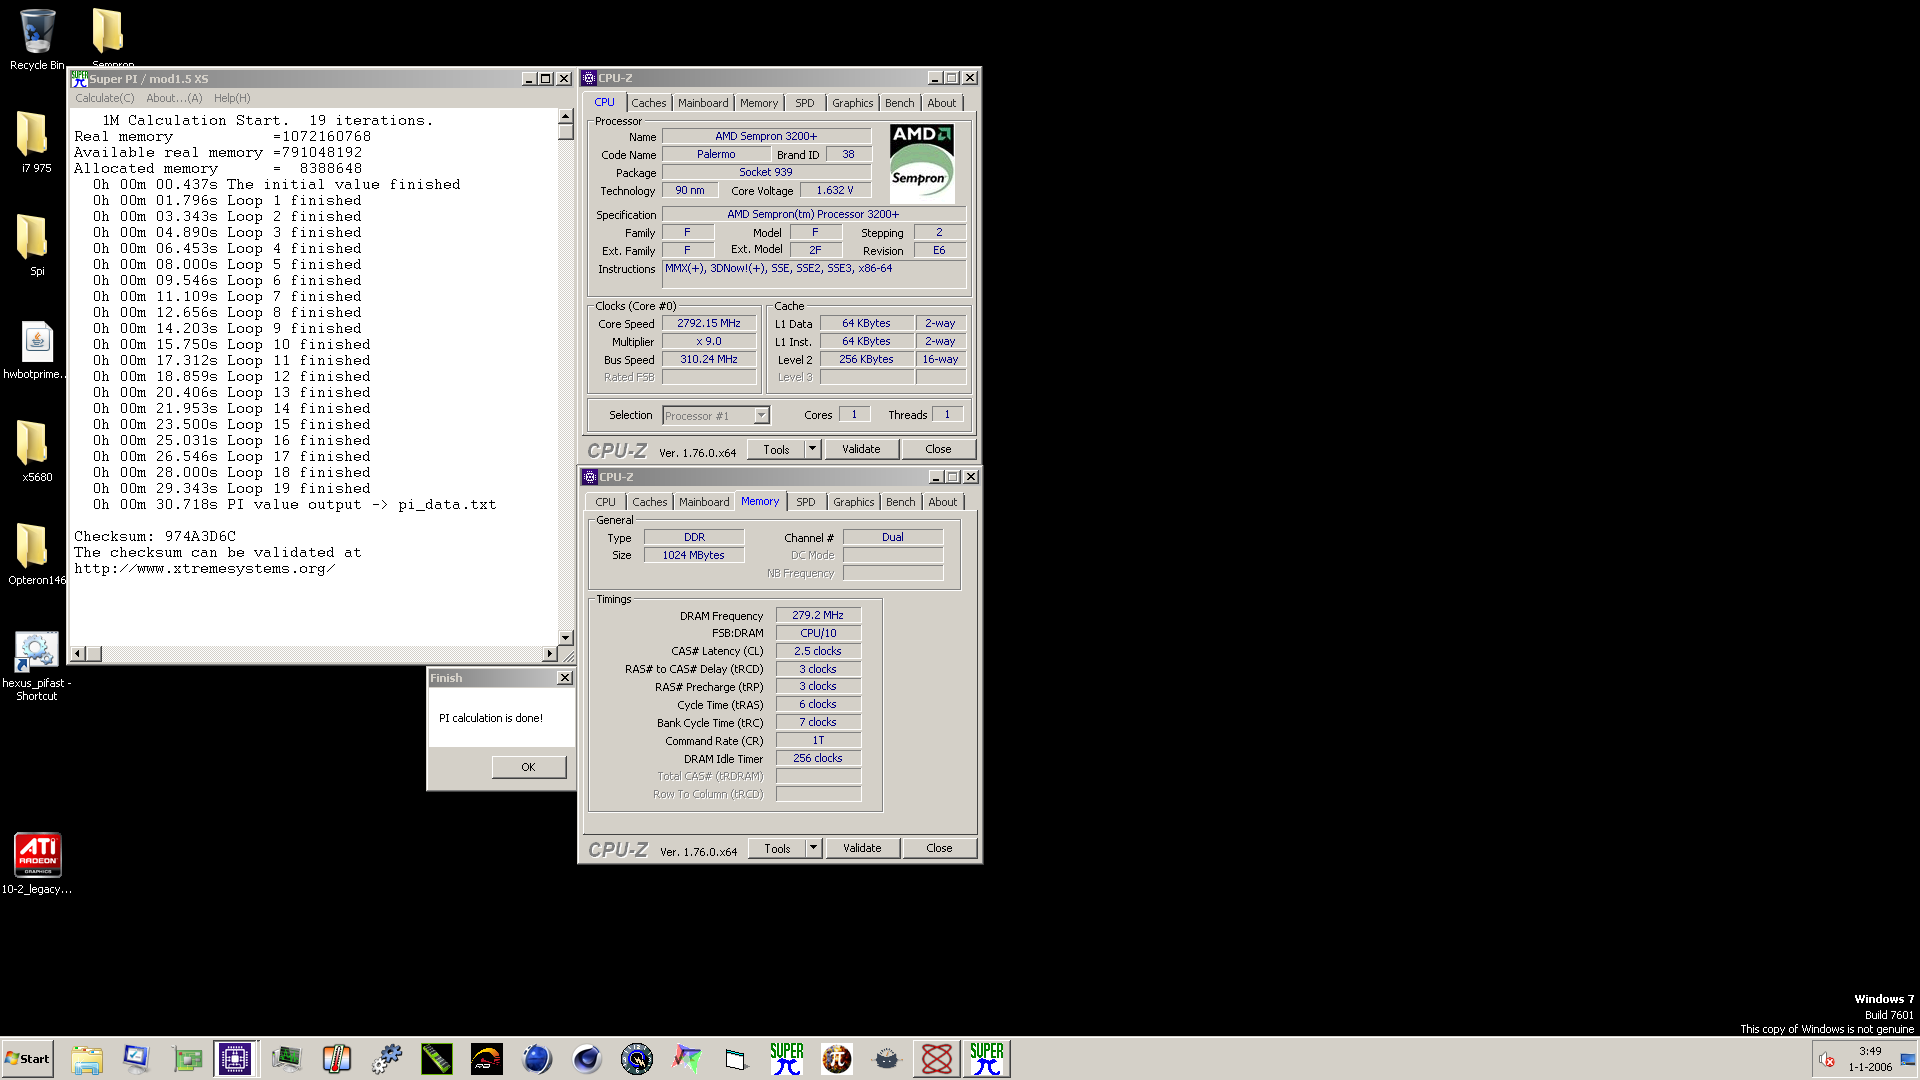1920x1080 pixels.
Task: Select the CPU-Z taskbar icon
Action: coord(236,1059)
